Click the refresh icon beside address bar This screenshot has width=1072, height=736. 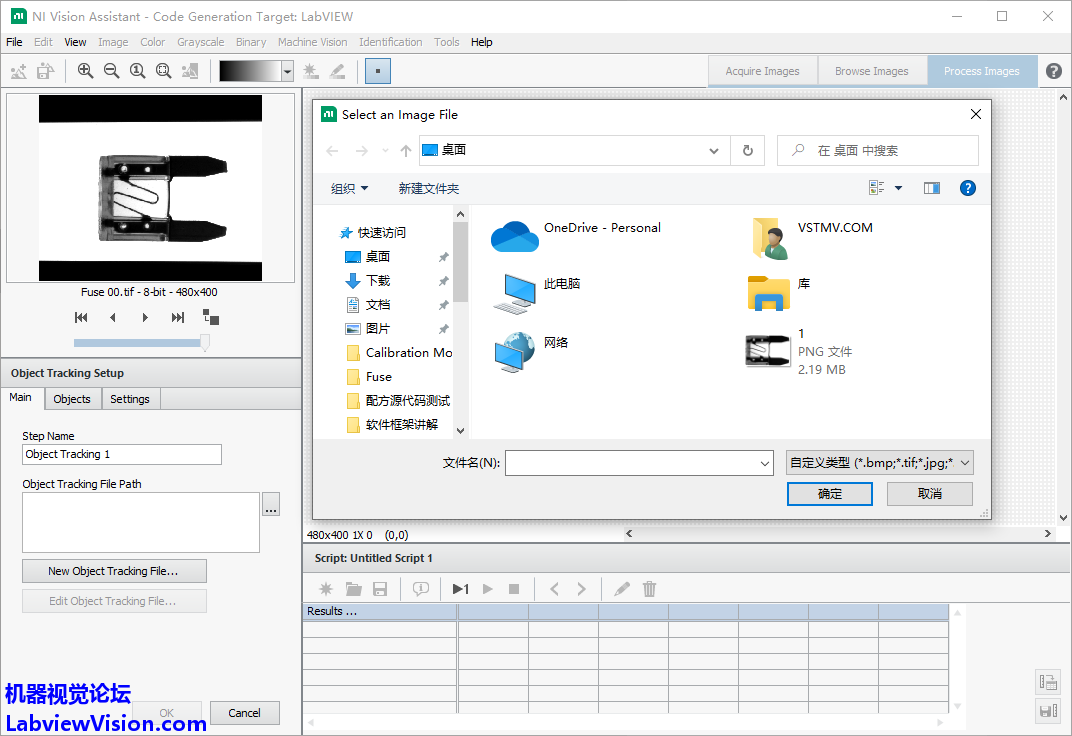coord(747,151)
